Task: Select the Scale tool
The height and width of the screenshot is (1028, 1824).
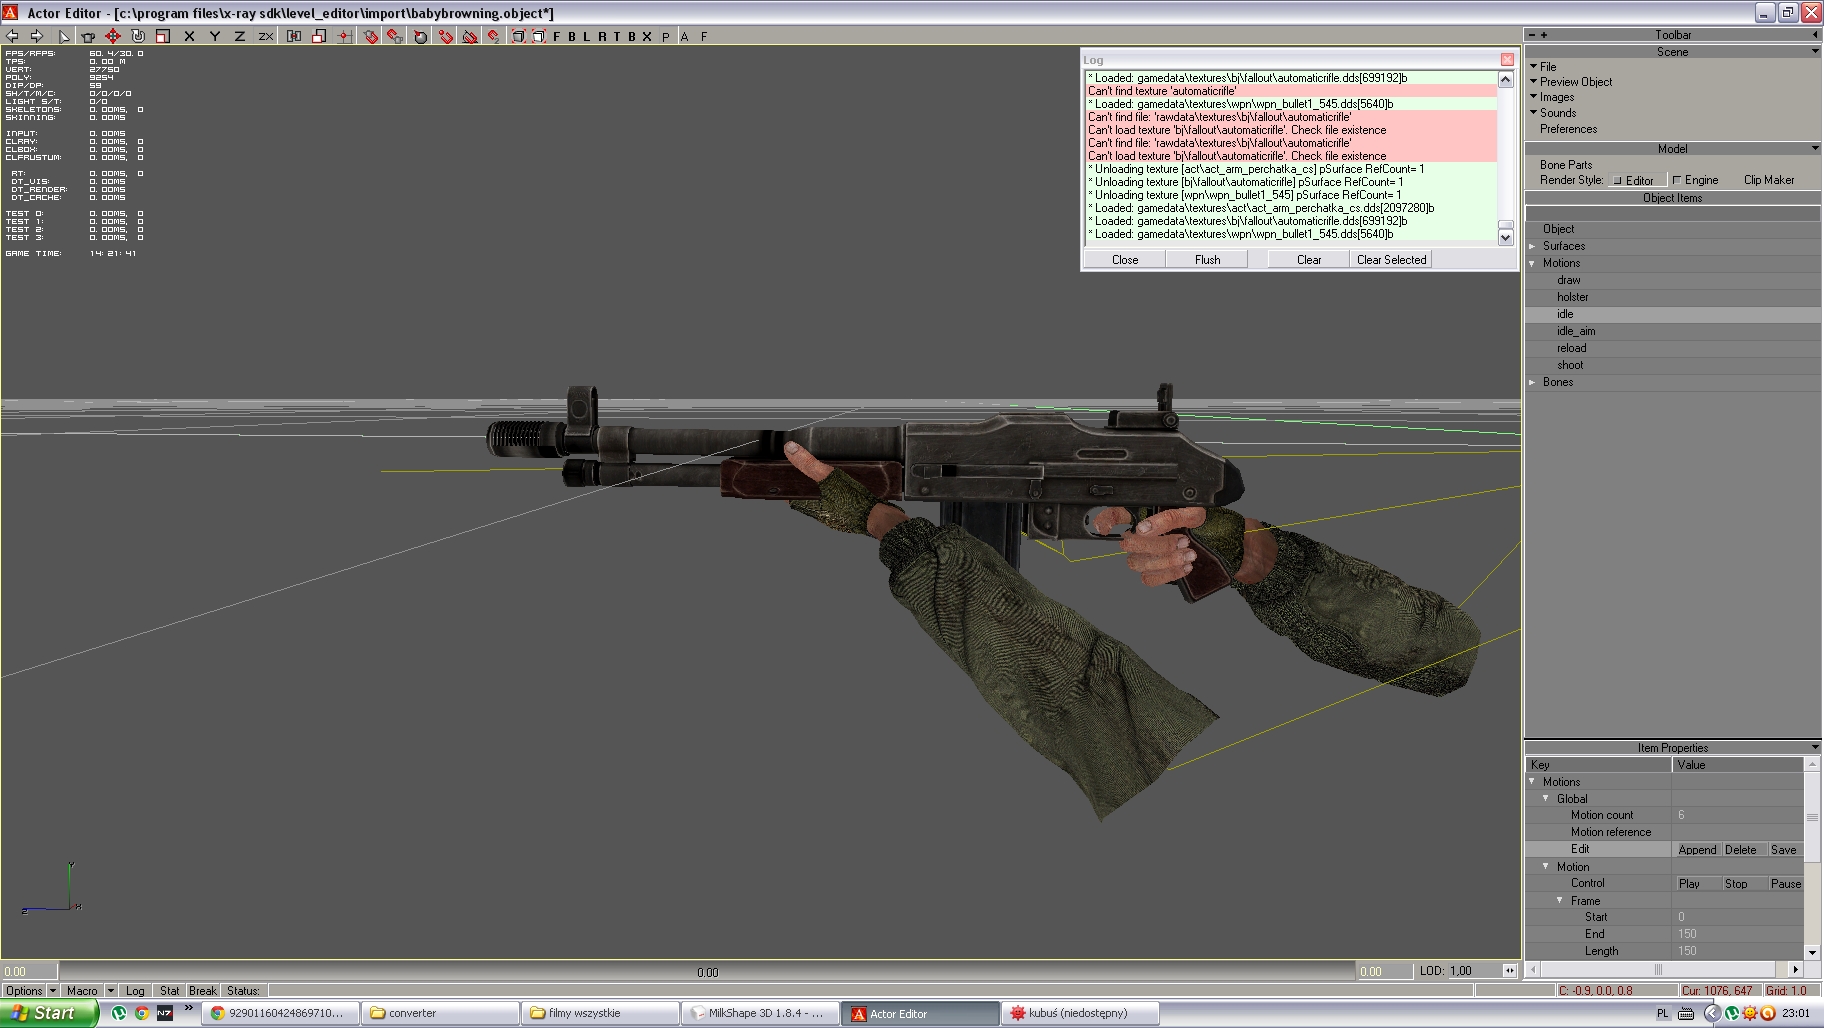Action: tap(163, 36)
